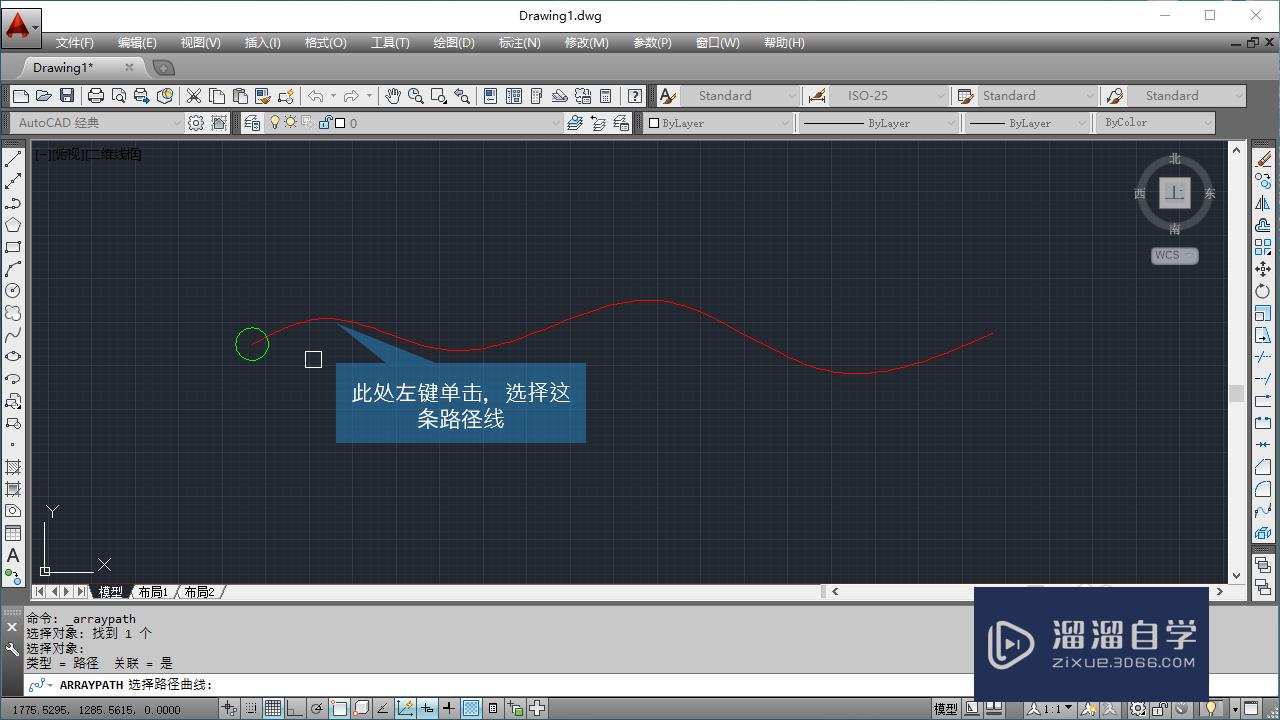The image size is (1280, 720).
Task: Save the drawing with the floppy icon
Action: [67, 96]
